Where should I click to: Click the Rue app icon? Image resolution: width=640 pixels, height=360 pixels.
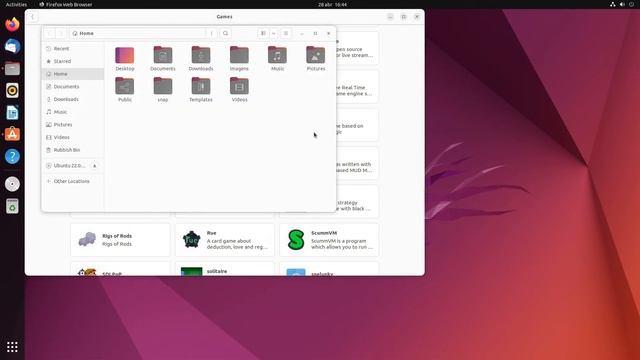(191, 240)
